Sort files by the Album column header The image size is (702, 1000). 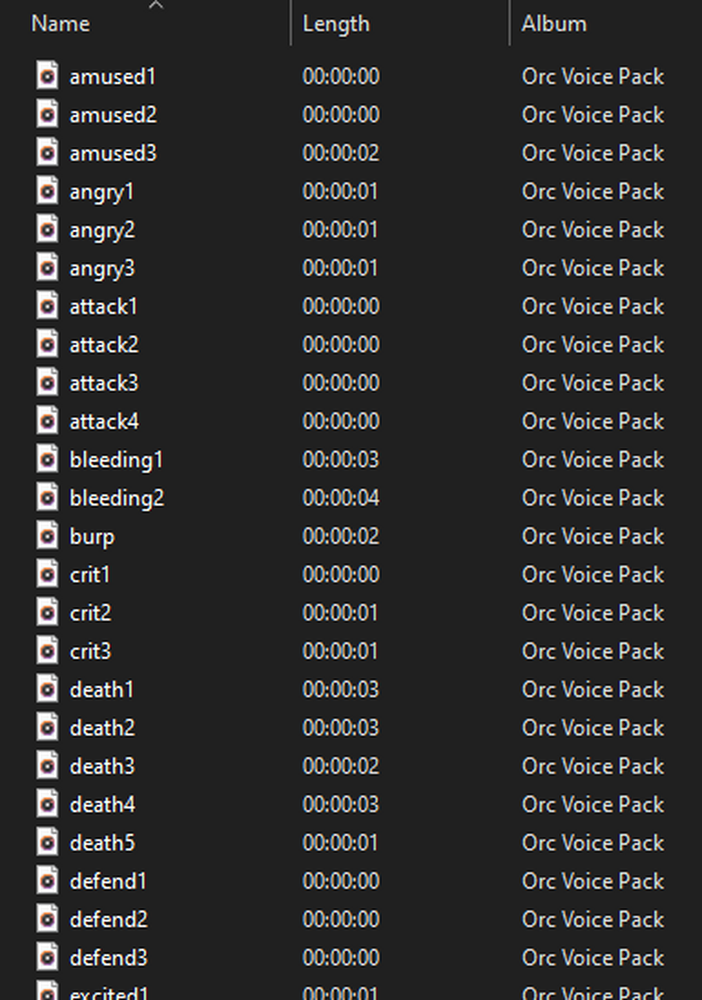point(554,23)
